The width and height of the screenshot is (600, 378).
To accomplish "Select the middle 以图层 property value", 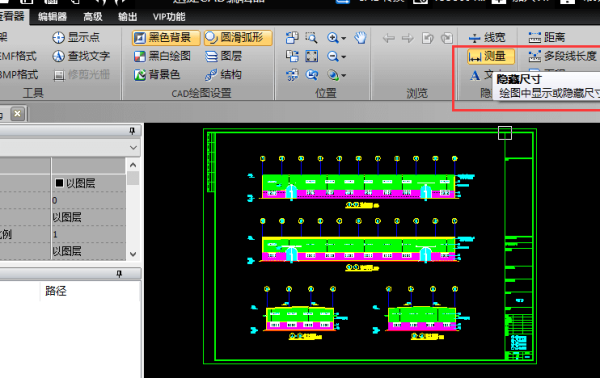I will coord(88,217).
